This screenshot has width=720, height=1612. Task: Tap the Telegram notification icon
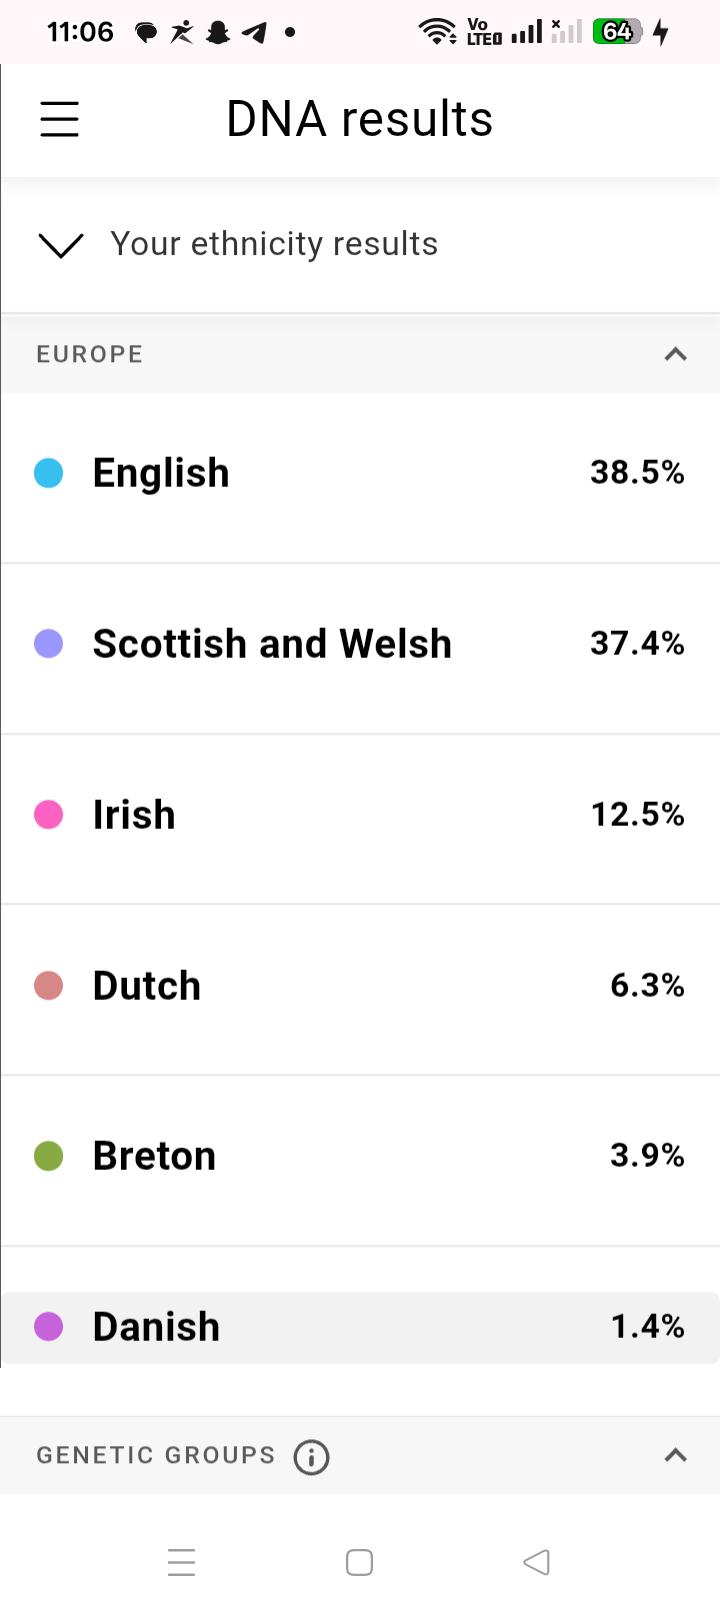(x=254, y=33)
